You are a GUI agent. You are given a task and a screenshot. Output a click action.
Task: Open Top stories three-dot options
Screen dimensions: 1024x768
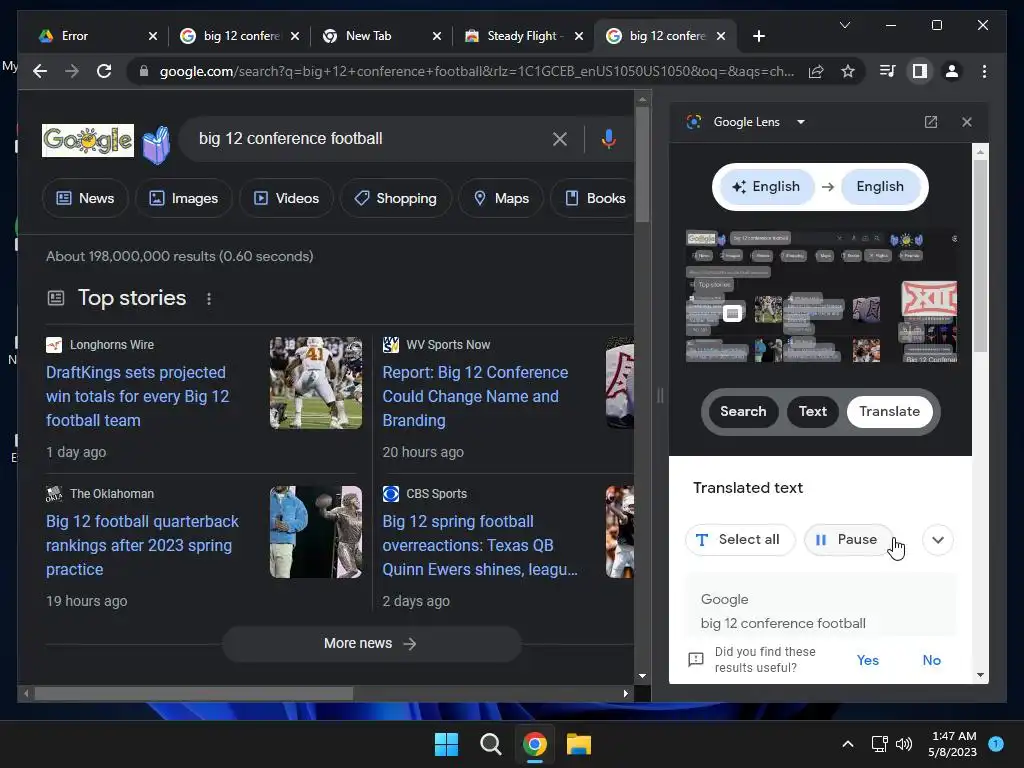click(x=209, y=298)
